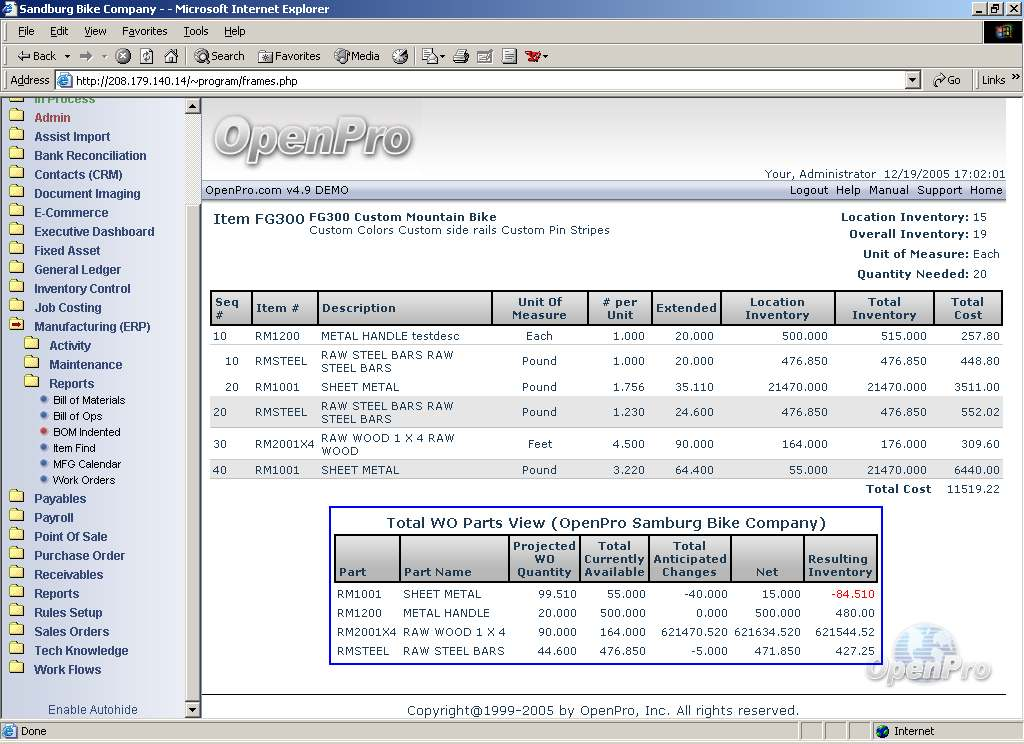Image resolution: width=1024 pixels, height=744 pixels.
Task: Click the browser Stop icon
Action: tap(123, 56)
